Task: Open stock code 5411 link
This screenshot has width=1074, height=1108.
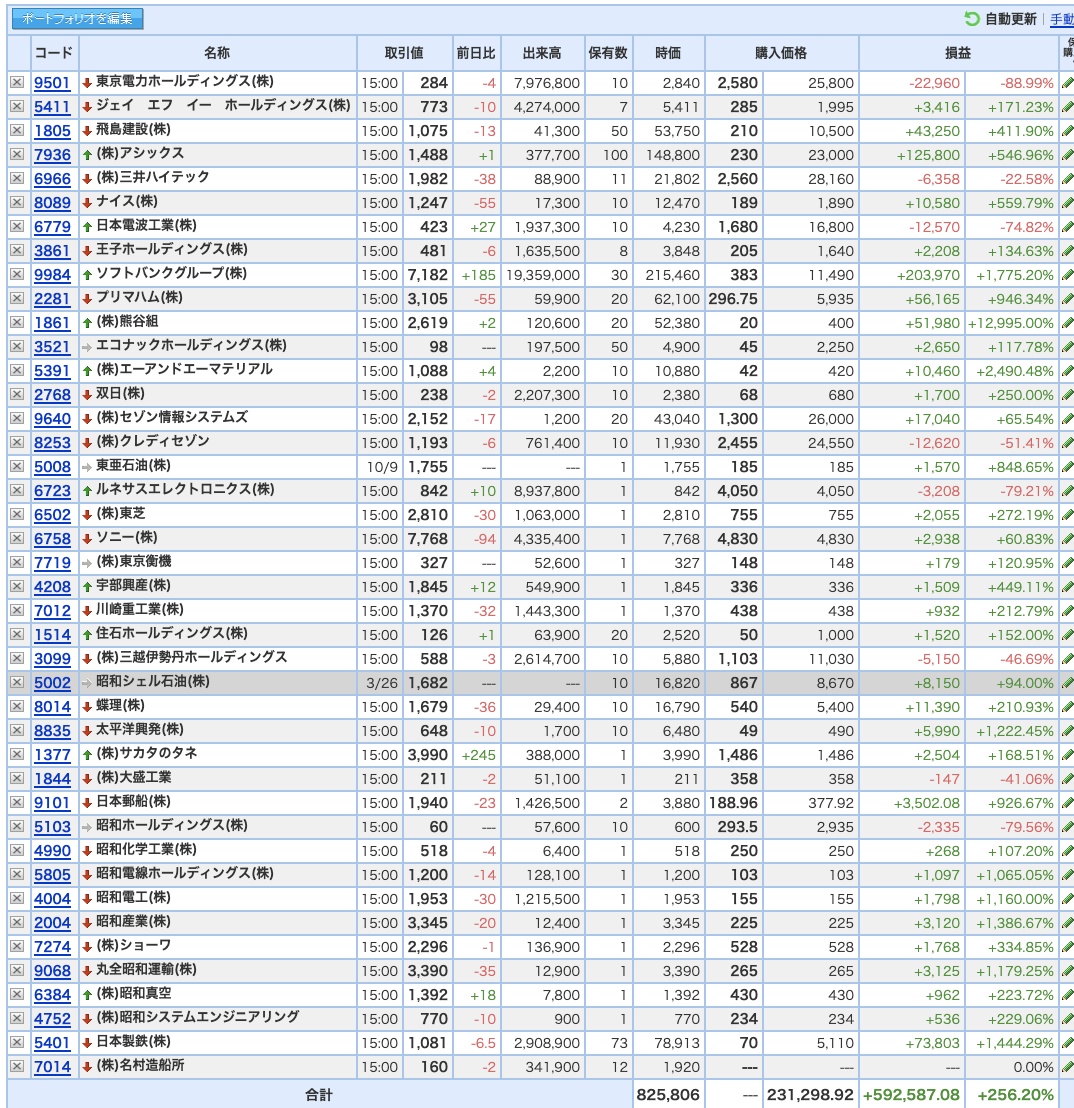Action: (x=52, y=107)
